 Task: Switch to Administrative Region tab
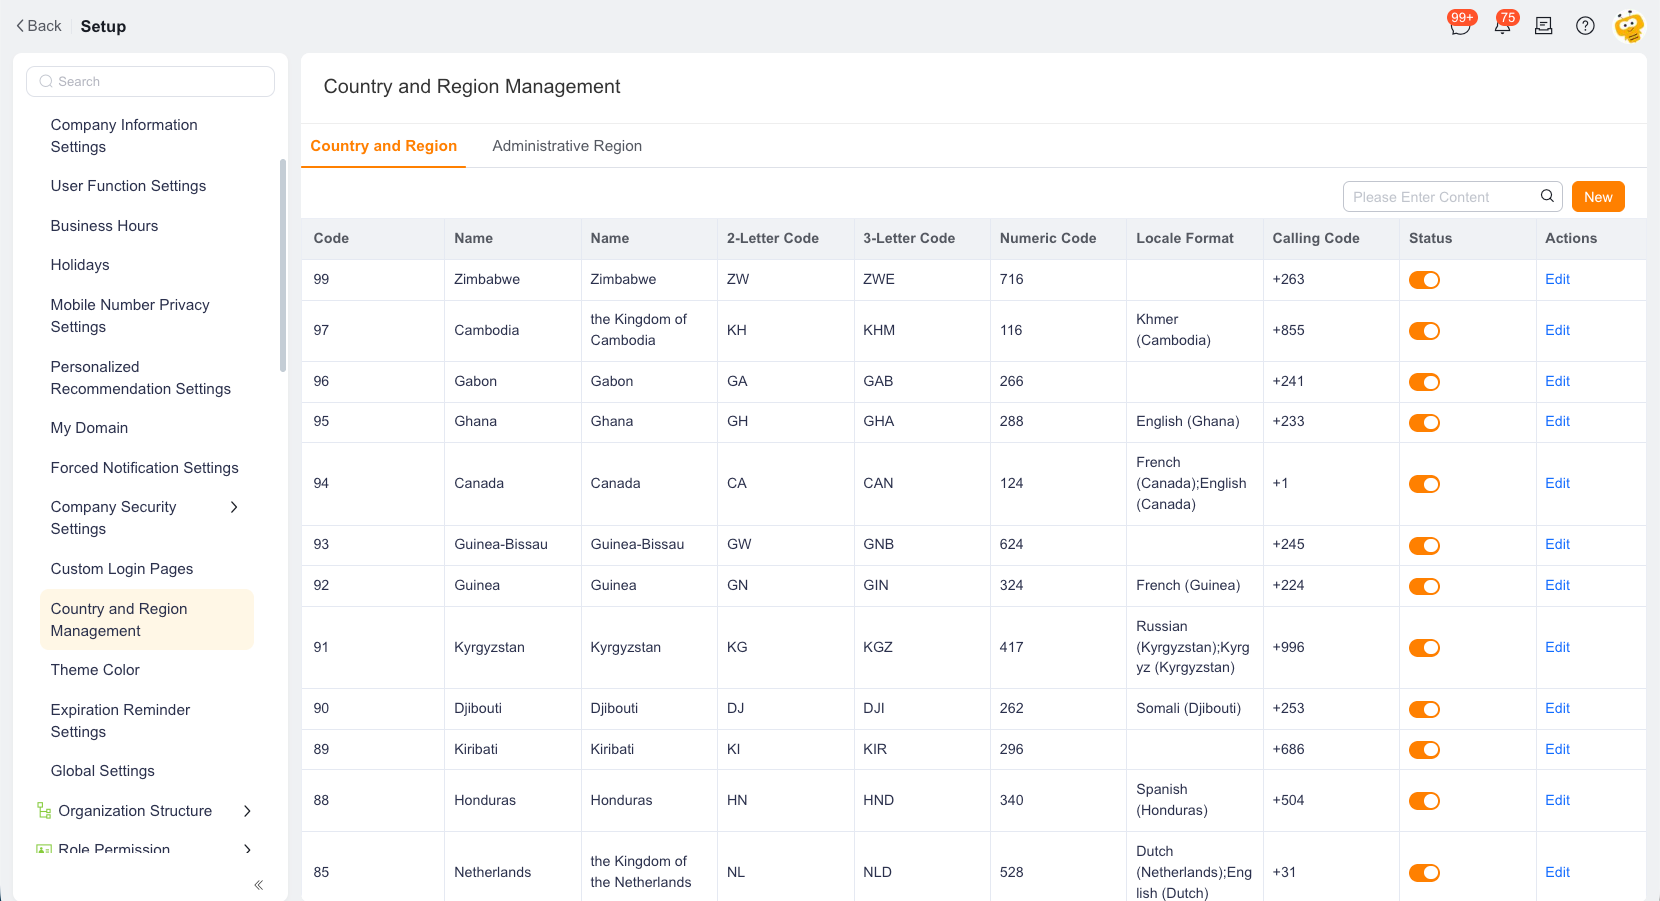click(x=567, y=146)
